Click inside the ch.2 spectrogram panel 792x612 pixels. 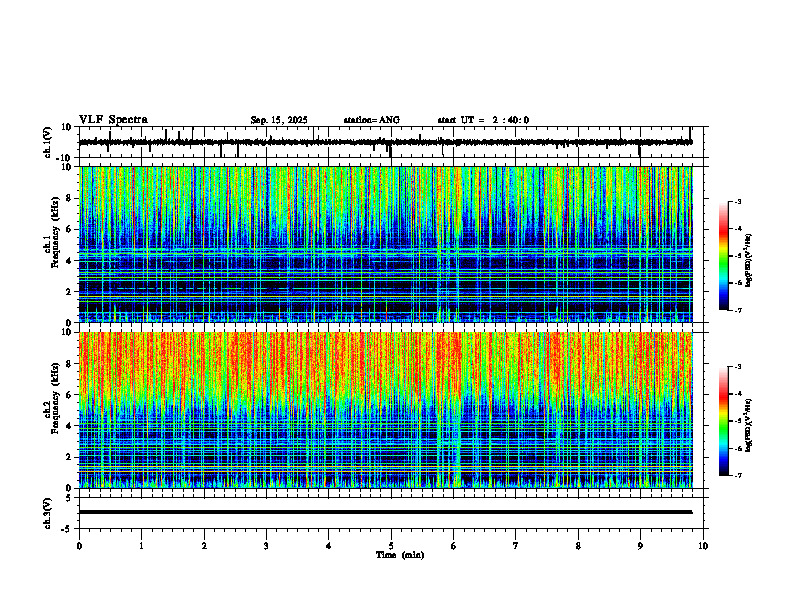[x=385, y=410]
